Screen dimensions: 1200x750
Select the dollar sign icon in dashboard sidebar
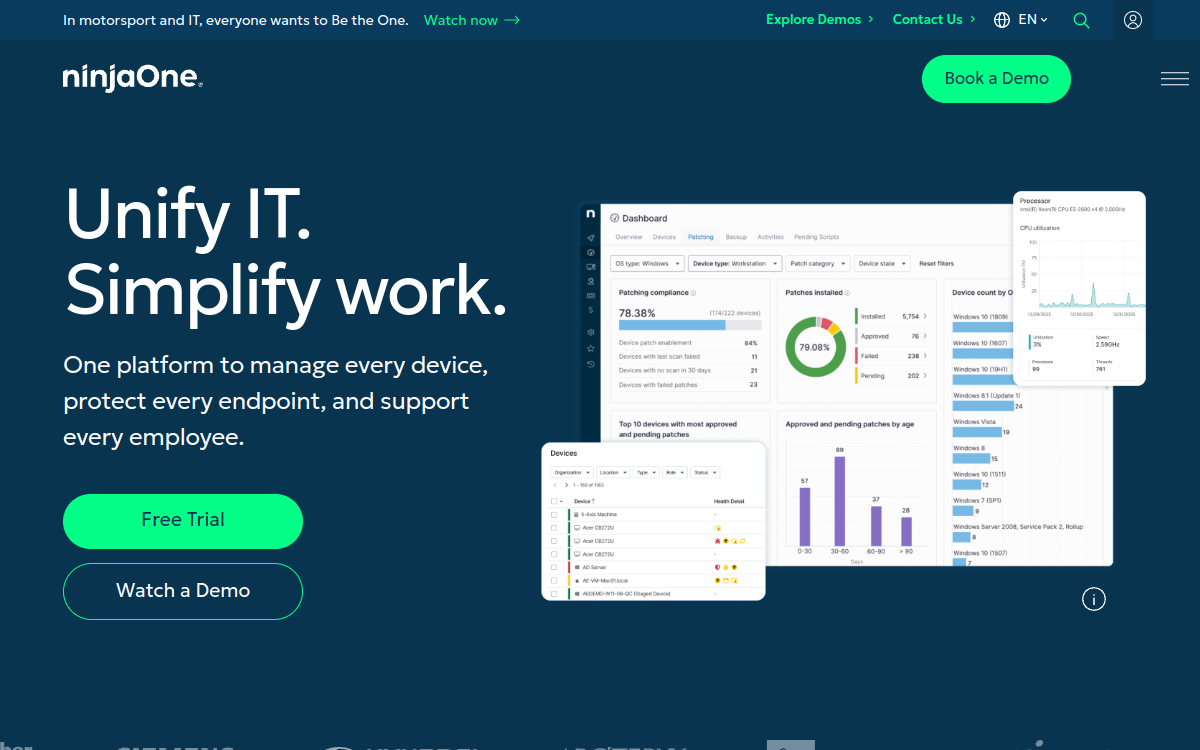pyautogui.click(x=591, y=310)
